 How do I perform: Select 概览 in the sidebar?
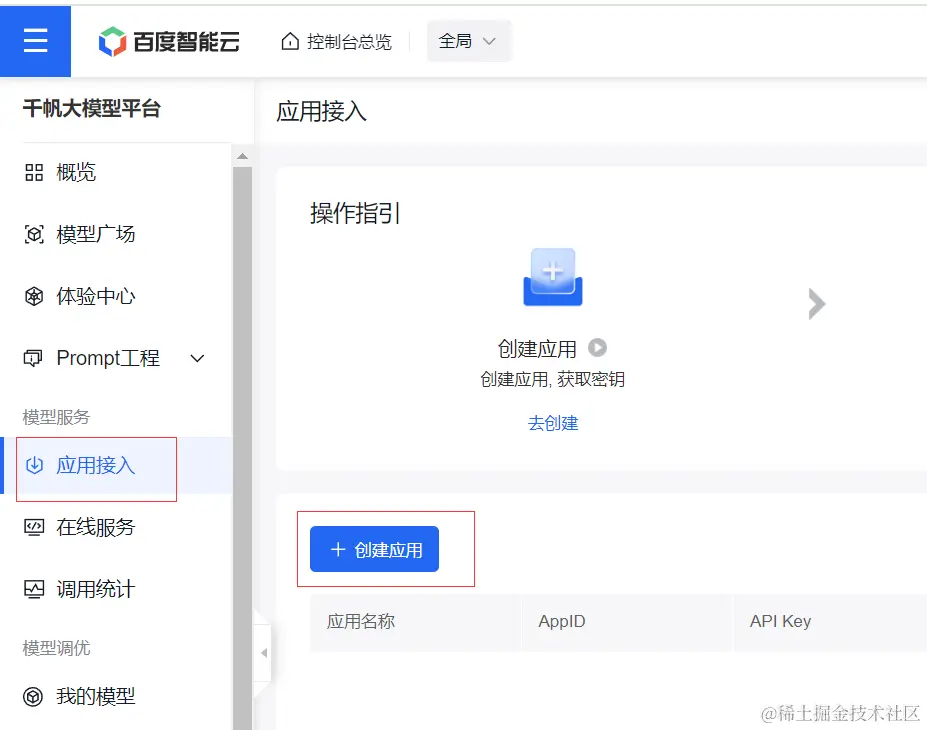[x=76, y=173]
